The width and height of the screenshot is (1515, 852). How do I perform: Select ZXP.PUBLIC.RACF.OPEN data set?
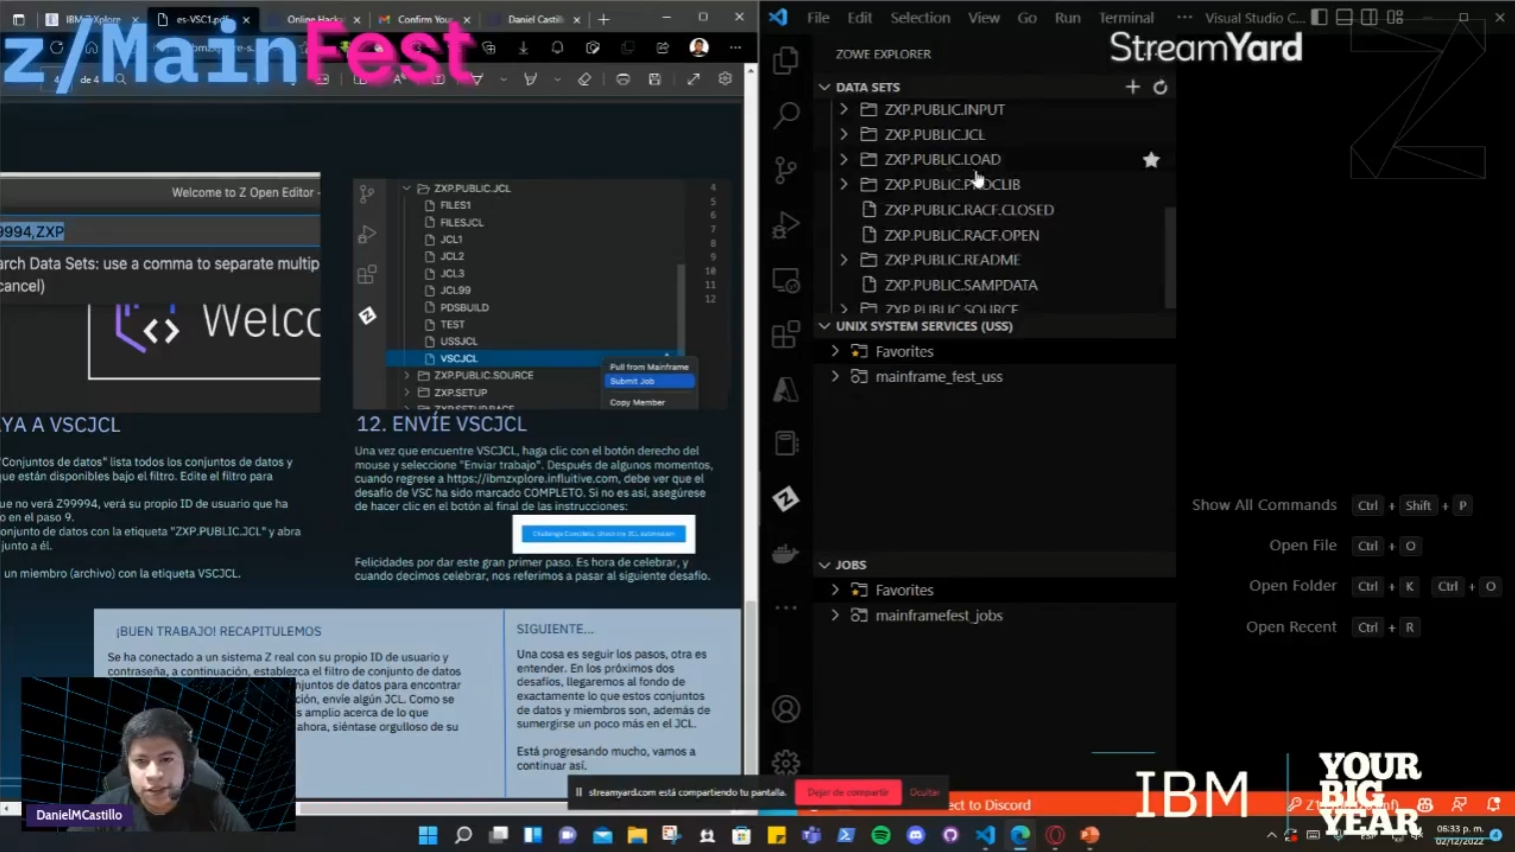coord(961,235)
